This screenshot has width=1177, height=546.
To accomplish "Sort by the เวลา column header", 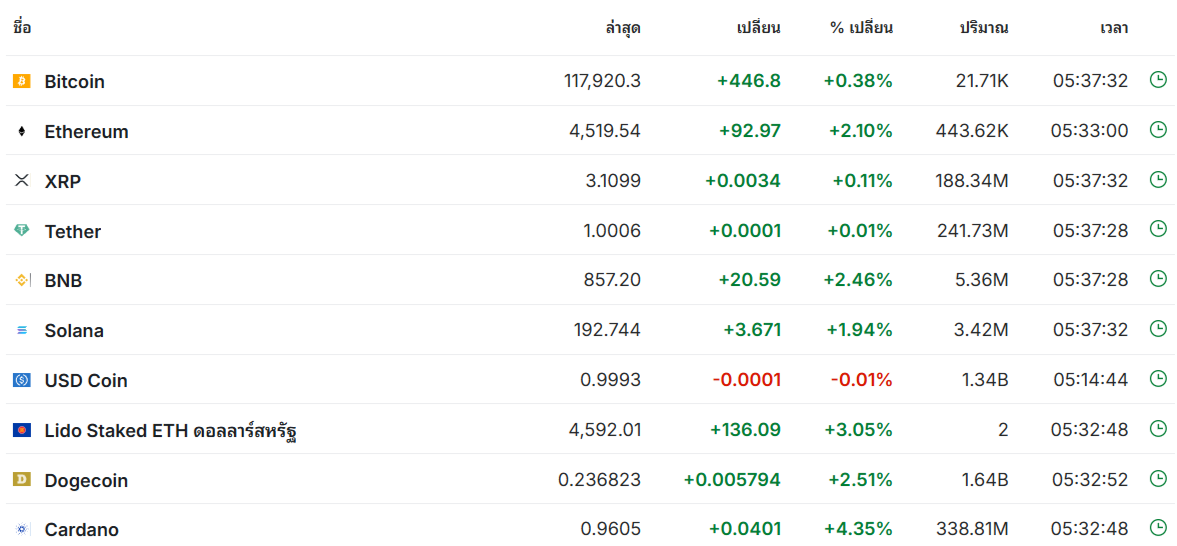I will pyautogui.click(x=1114, y=29).
